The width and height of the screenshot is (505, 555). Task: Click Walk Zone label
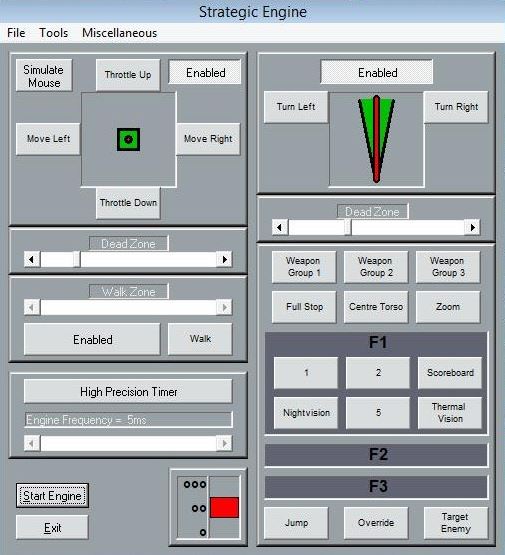click(x=128, y=292)
